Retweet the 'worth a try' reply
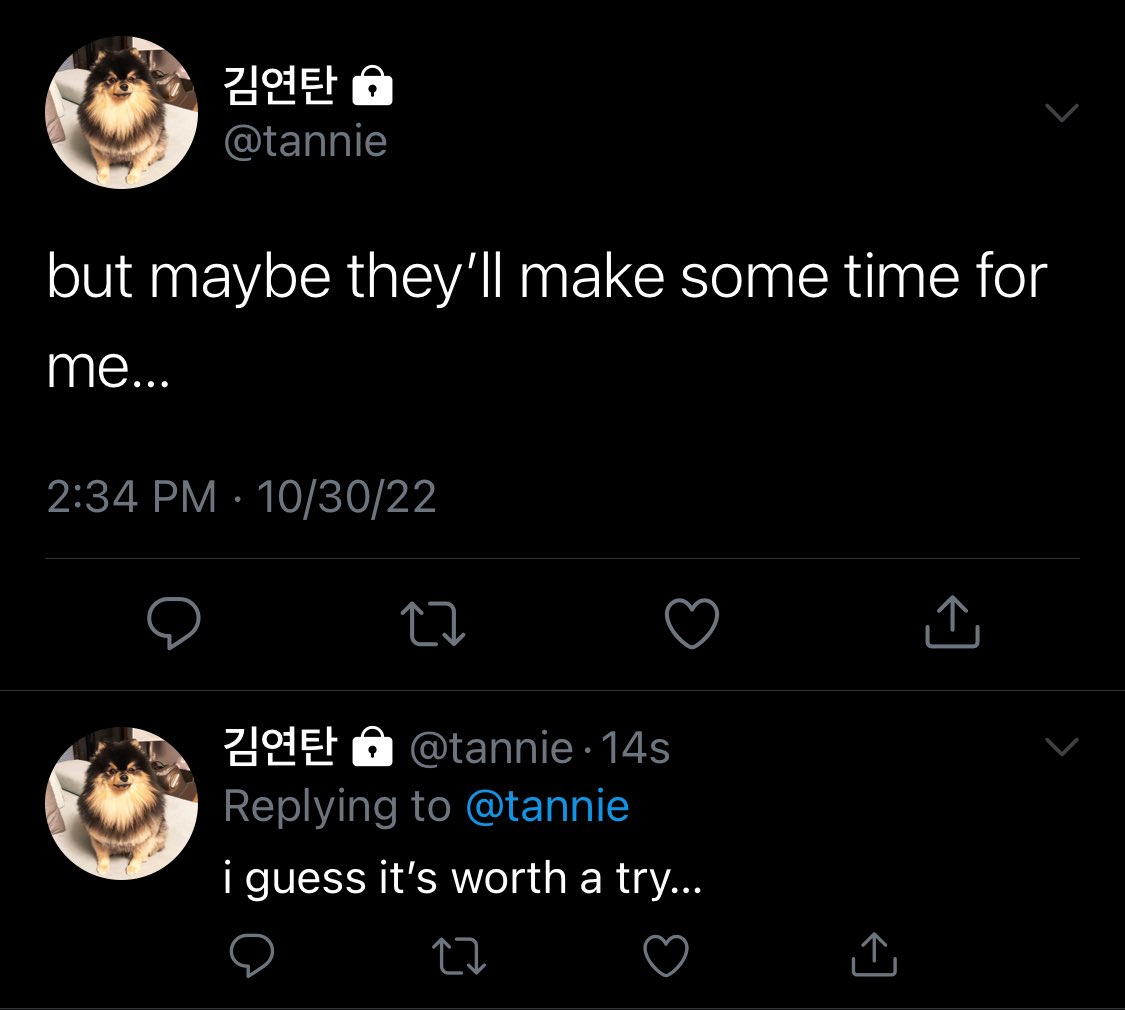The image size is (1125, 1010). click(459, 956)
